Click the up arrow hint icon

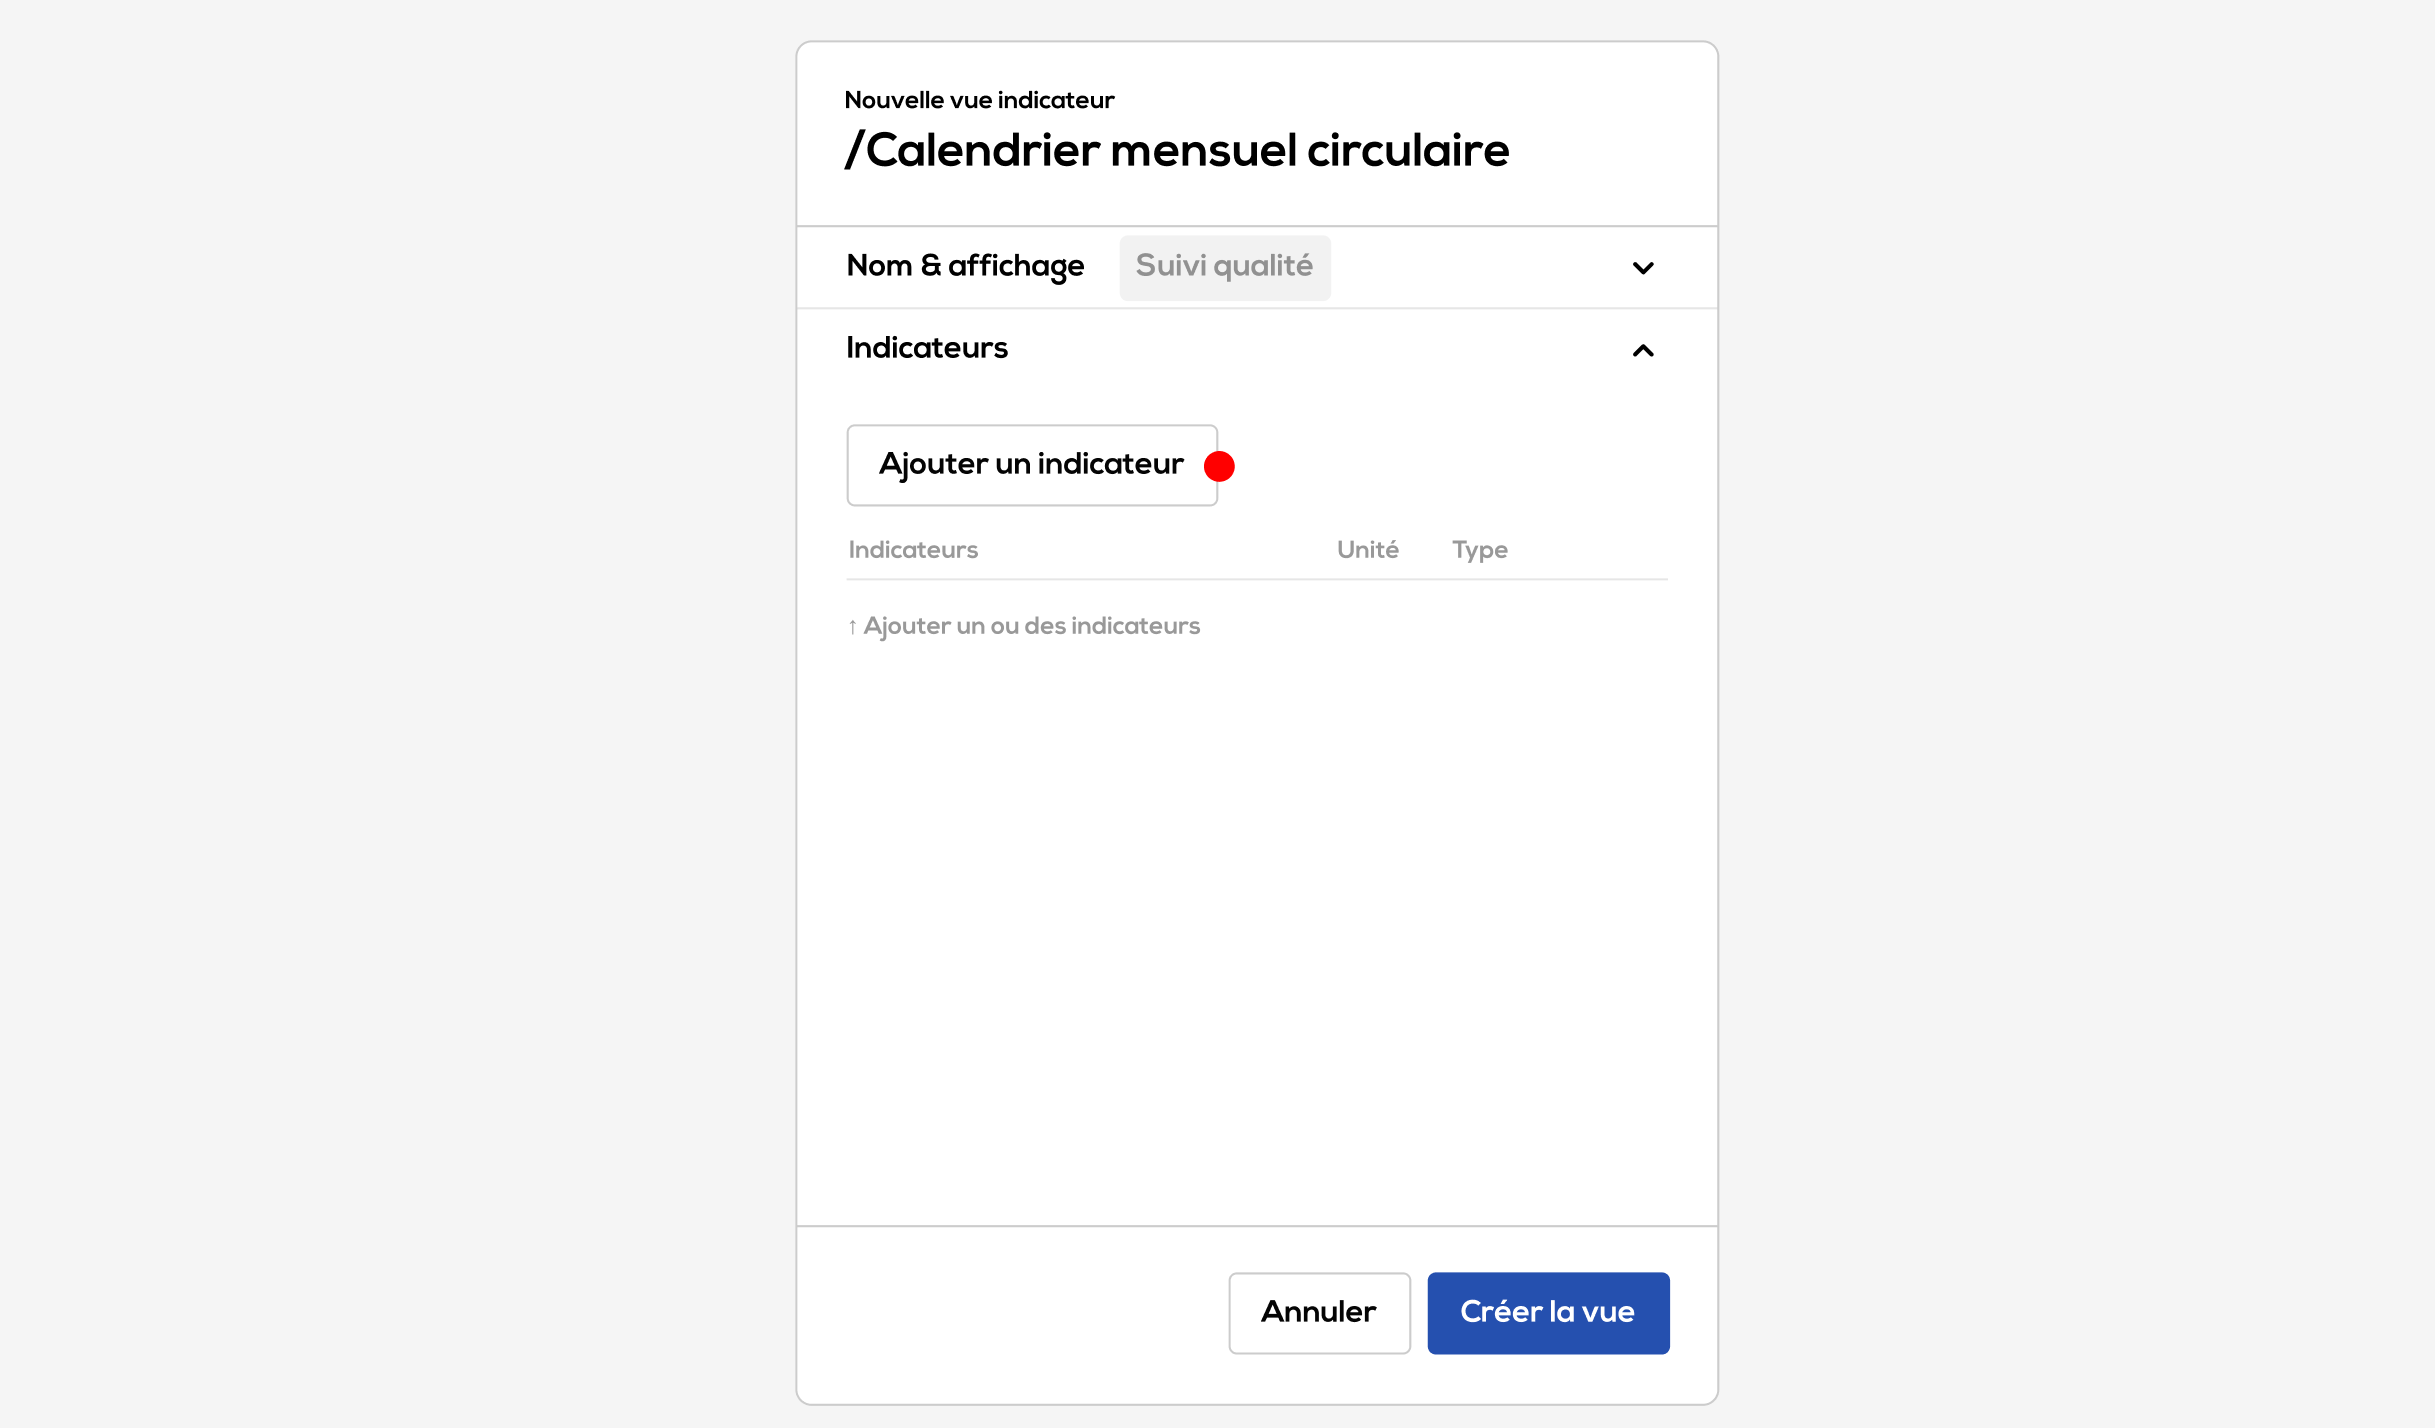(852, 627)
